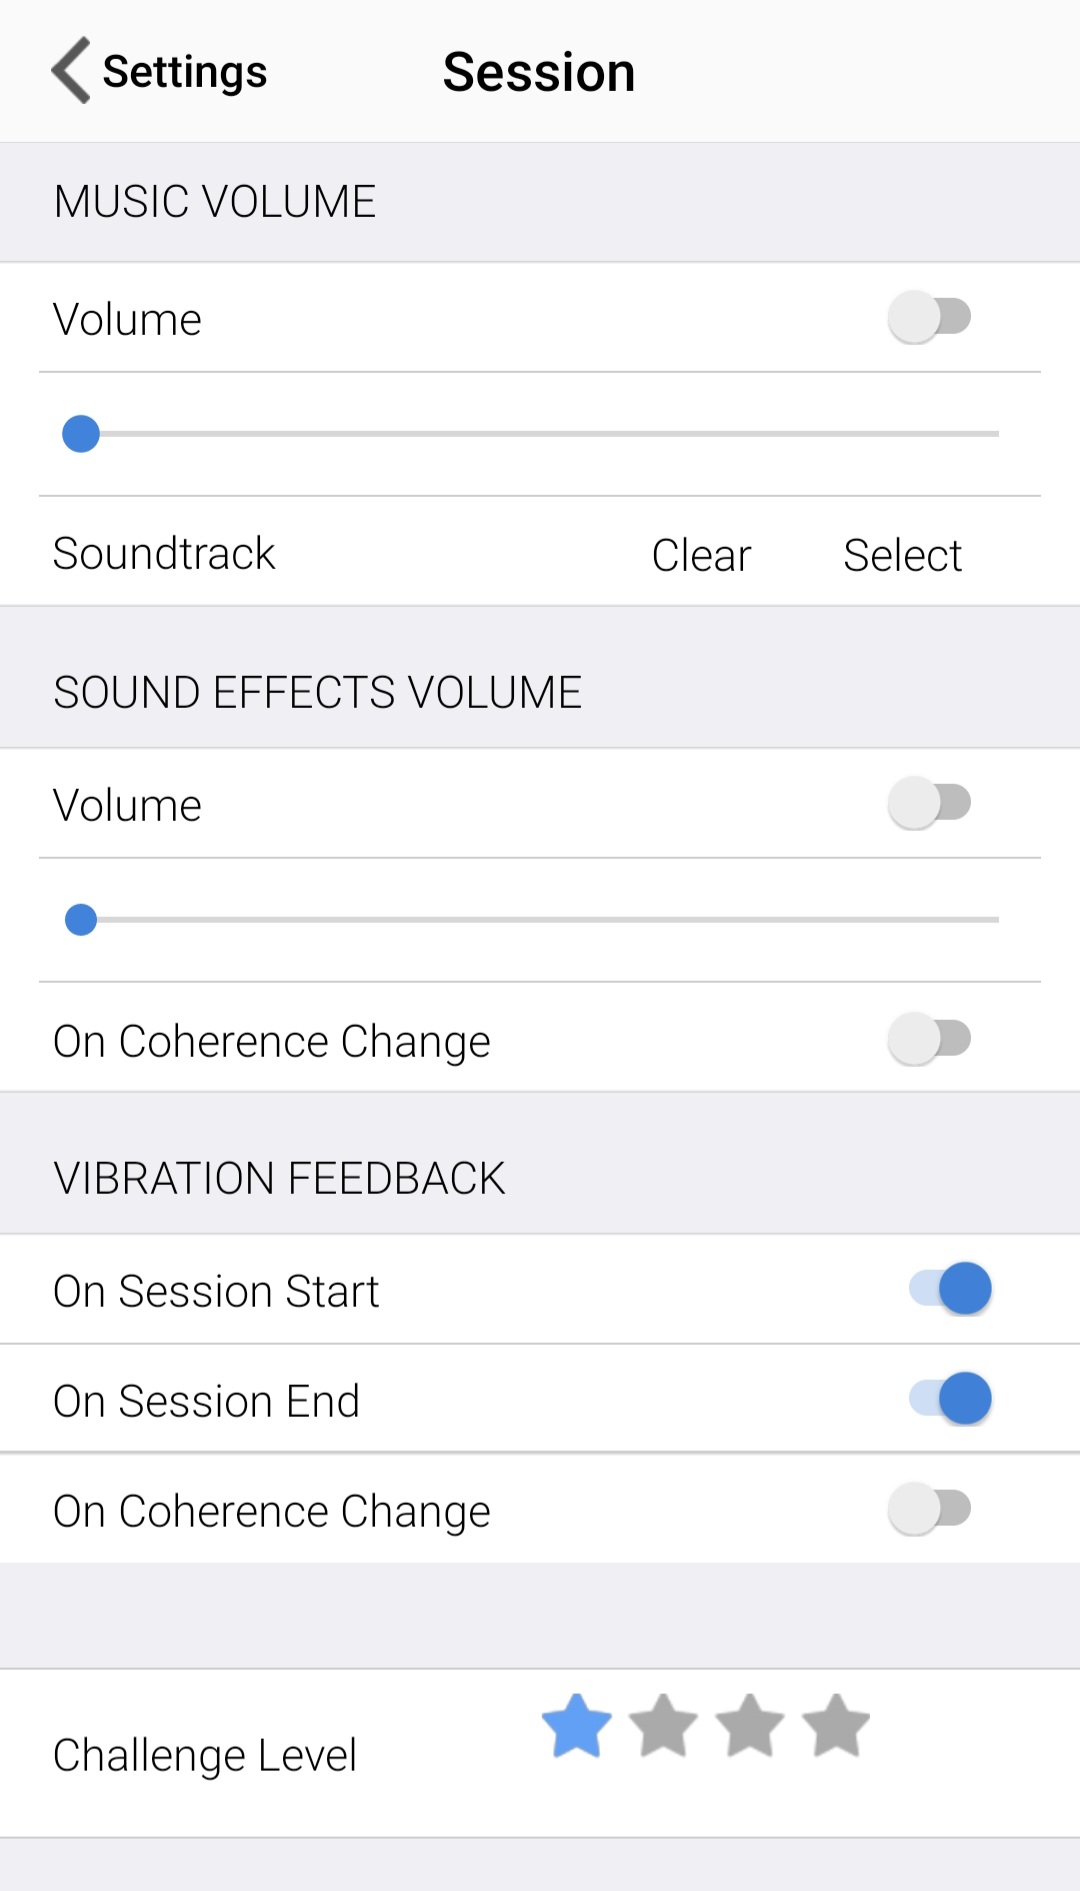
Task: Set Challenge Level to two stars
Action: coord(663,1726)
